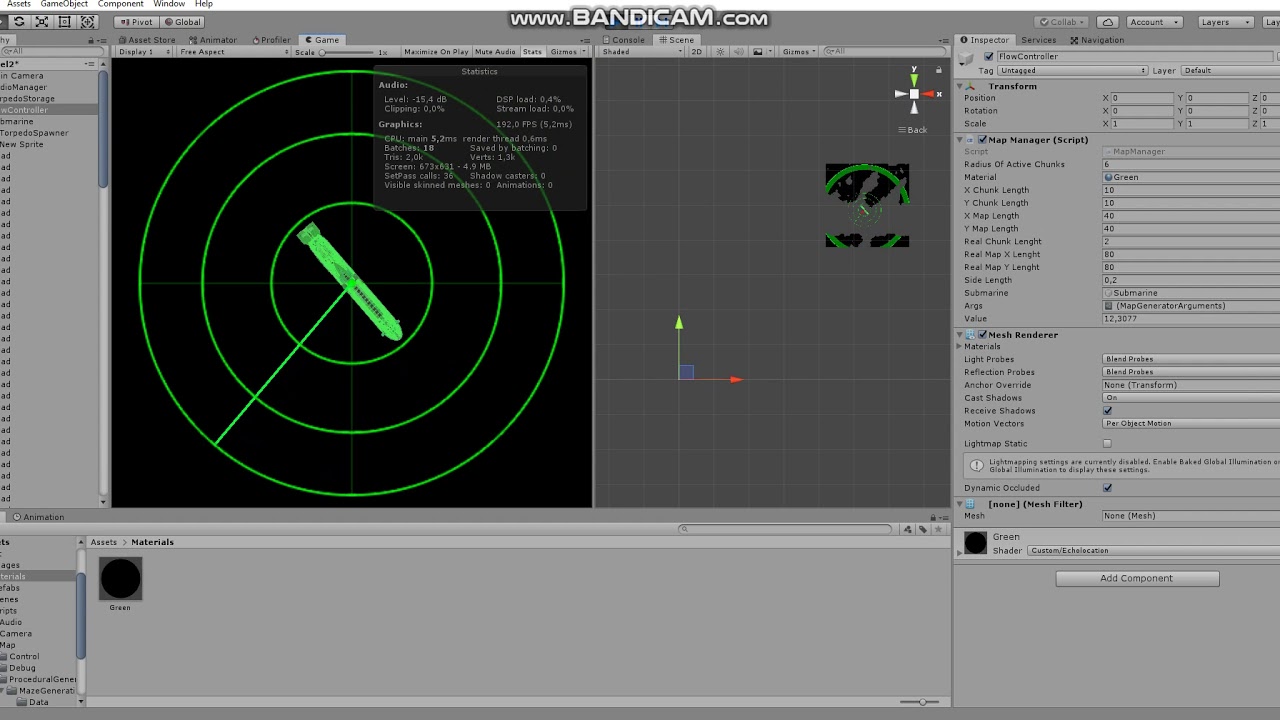Click info icon in lightmap warning
The height and width of the screenshot is (720, 1280).
click(x=977, y=465)
